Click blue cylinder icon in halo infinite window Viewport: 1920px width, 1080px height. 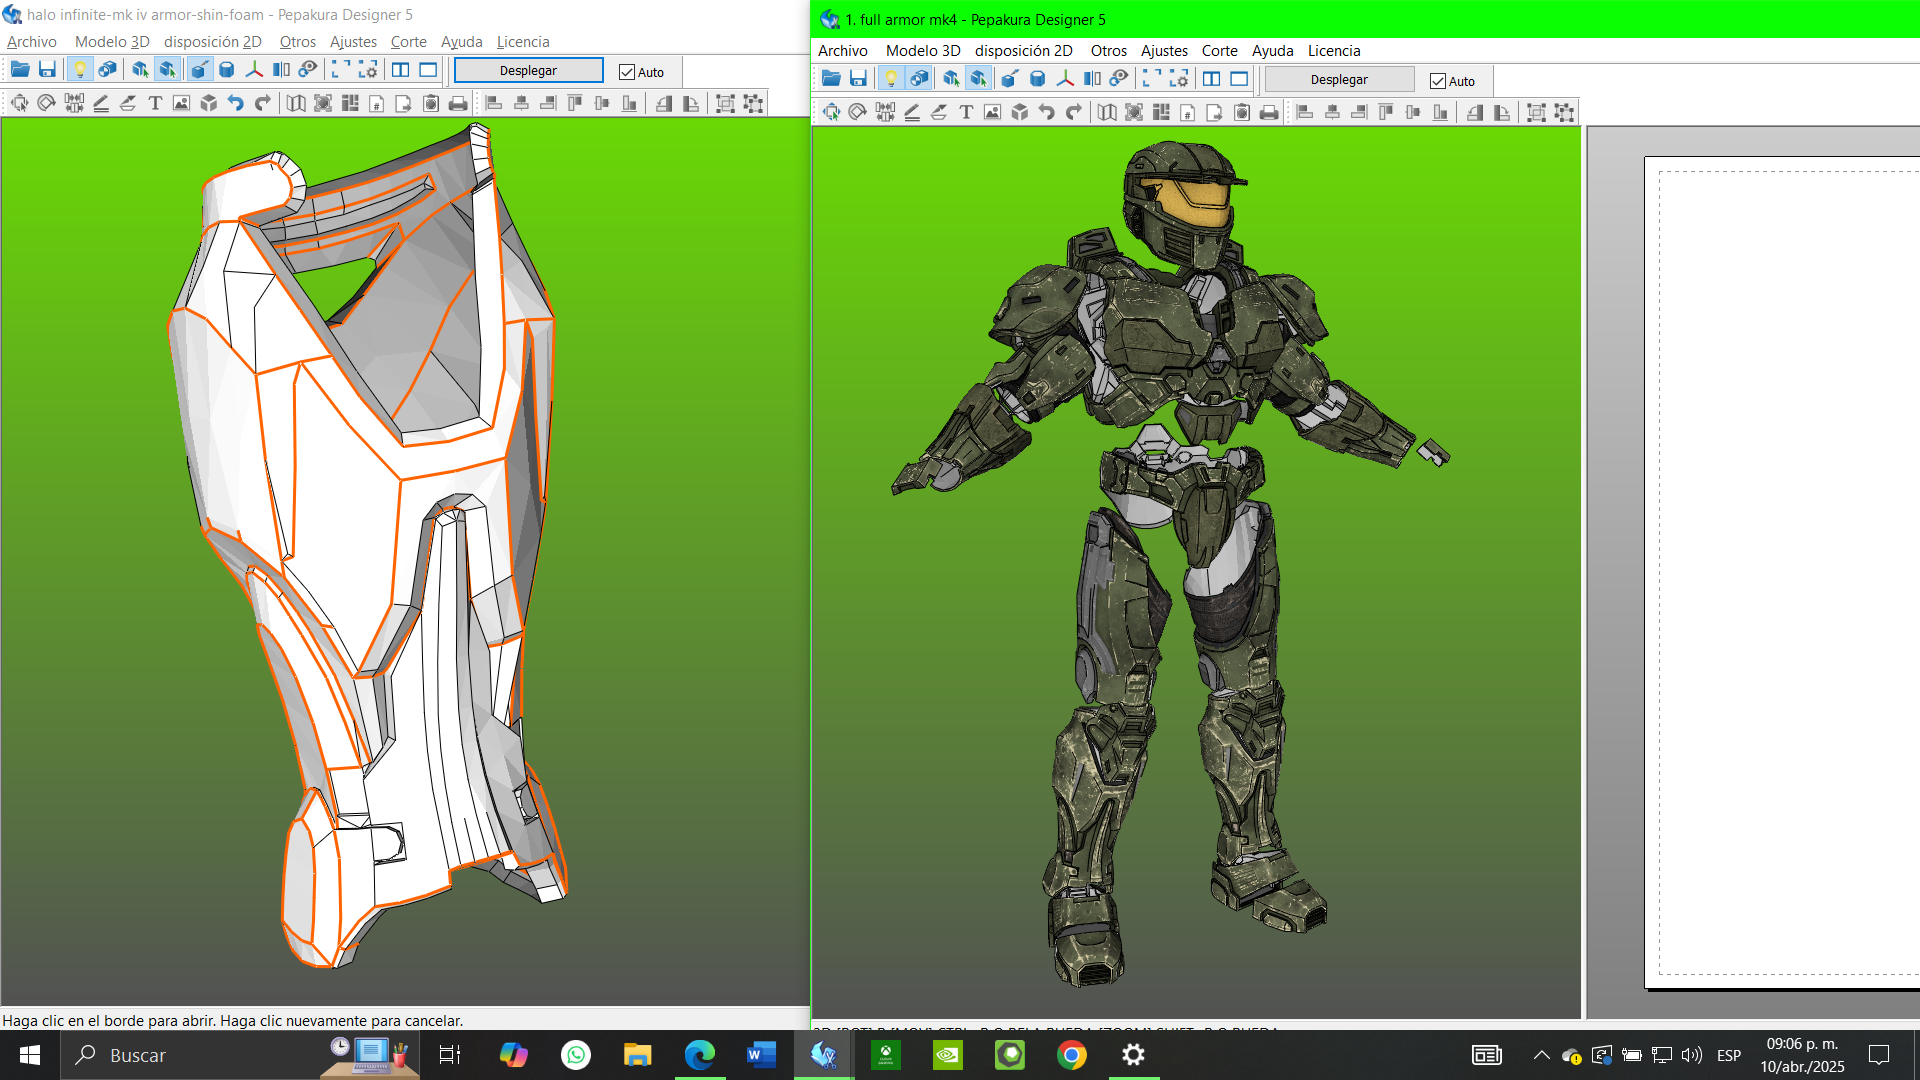227,70
